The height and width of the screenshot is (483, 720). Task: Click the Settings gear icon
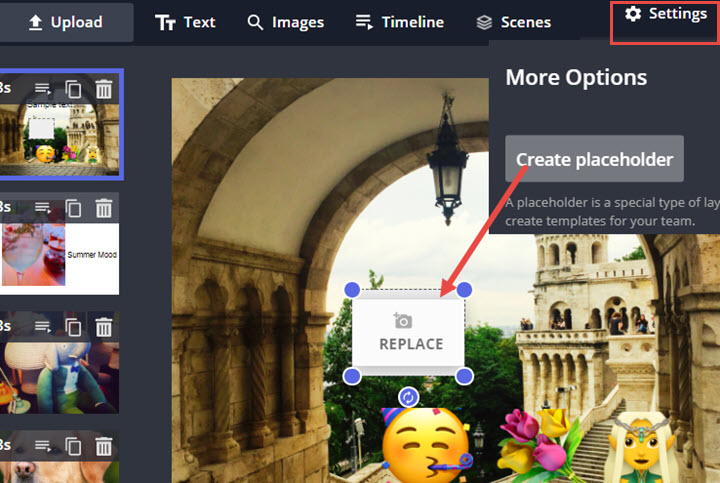pyautogui.click(x=633, y=14)
